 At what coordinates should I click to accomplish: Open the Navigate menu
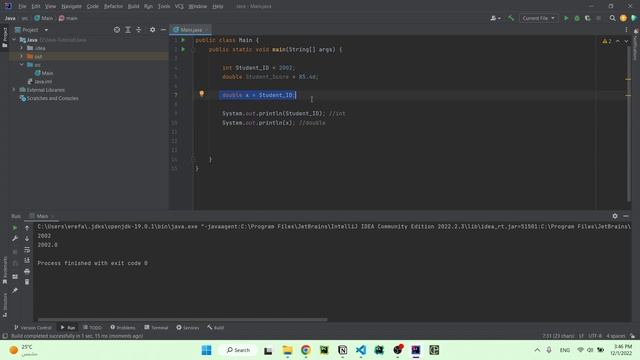pyautogui.click(x=71, y=7)
